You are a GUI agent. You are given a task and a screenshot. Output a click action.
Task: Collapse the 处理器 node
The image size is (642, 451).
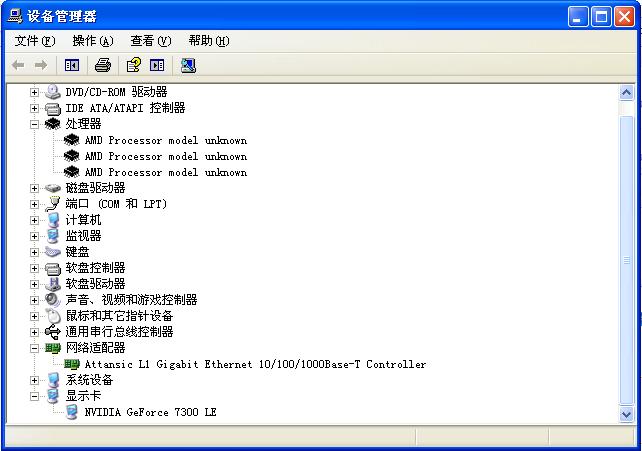[34, 124]
